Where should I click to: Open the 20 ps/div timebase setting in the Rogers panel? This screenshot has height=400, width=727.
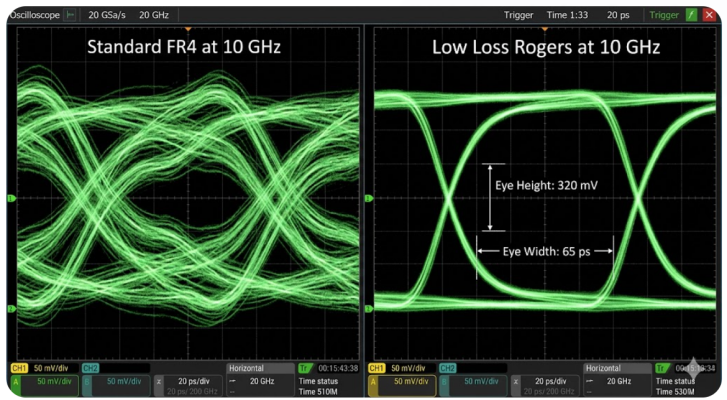point(551,381)
